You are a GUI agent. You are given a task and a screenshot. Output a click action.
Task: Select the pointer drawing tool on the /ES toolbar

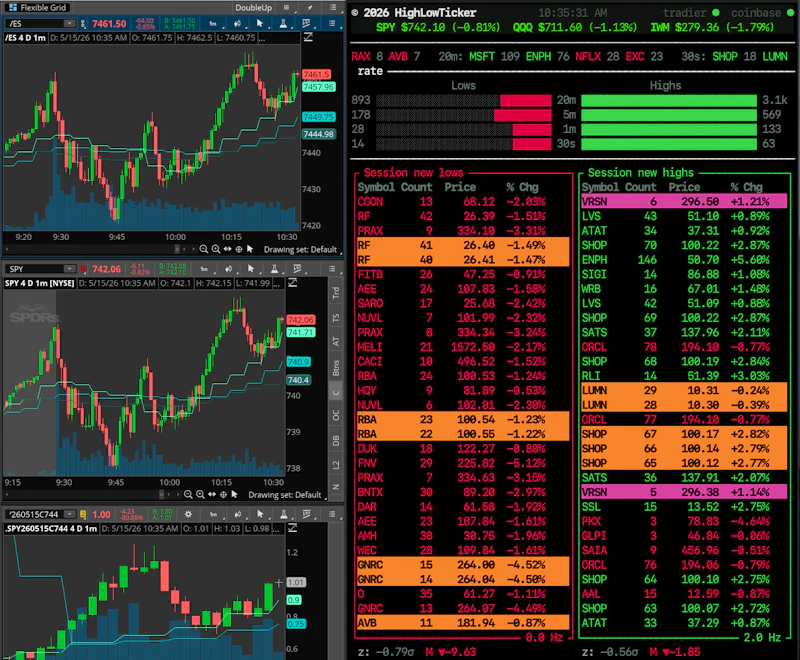coord(260,23)
